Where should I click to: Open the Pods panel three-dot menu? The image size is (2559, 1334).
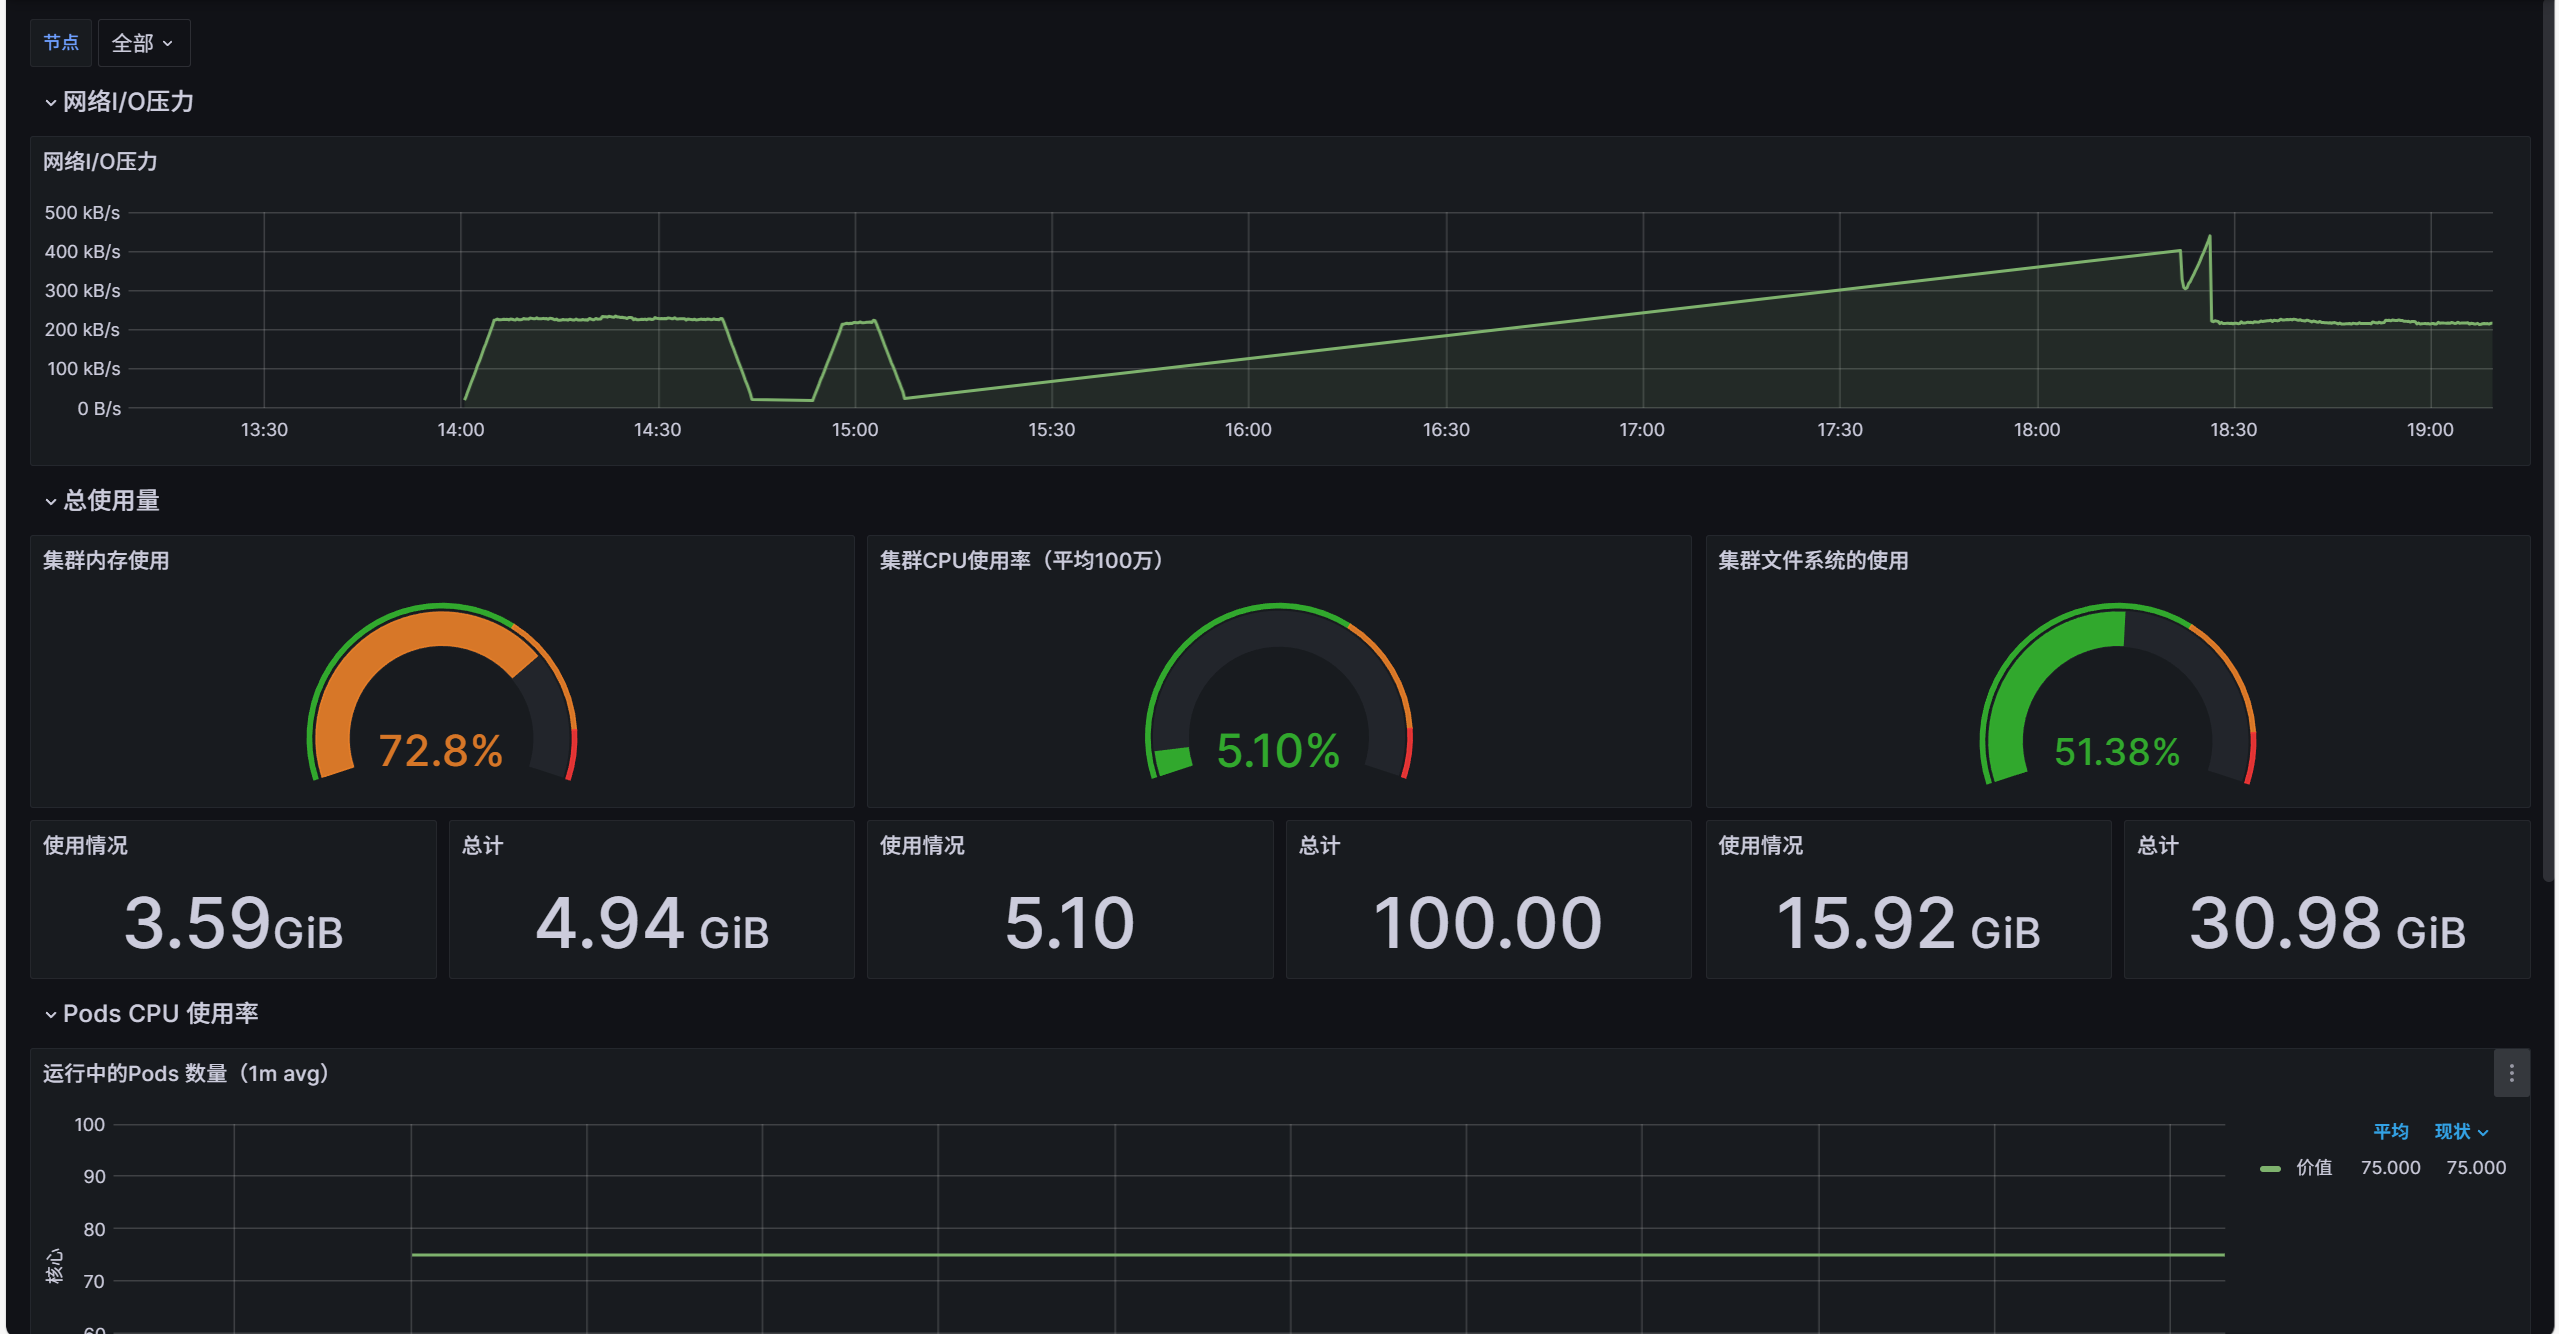2511,1073
